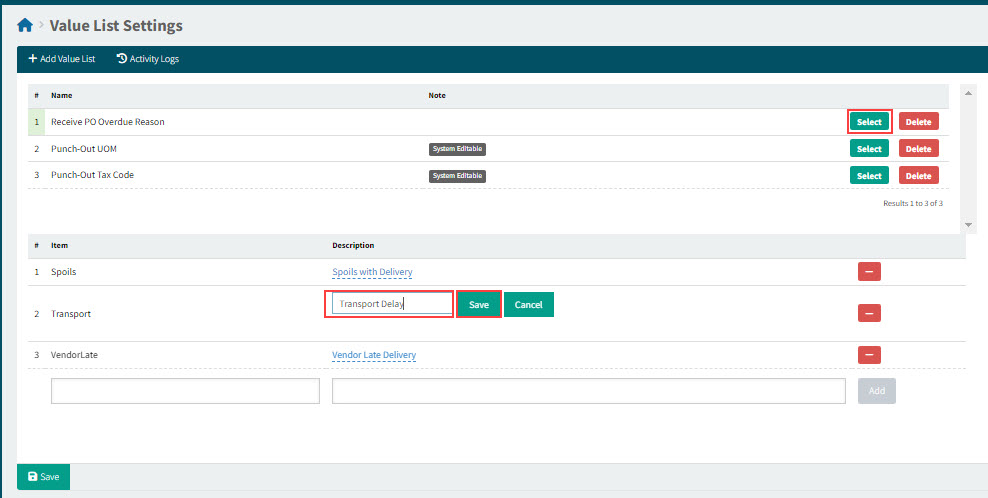Remove the VendorLate item with minus icon
This screenshot has height=498, width=988.
[869, 355]
